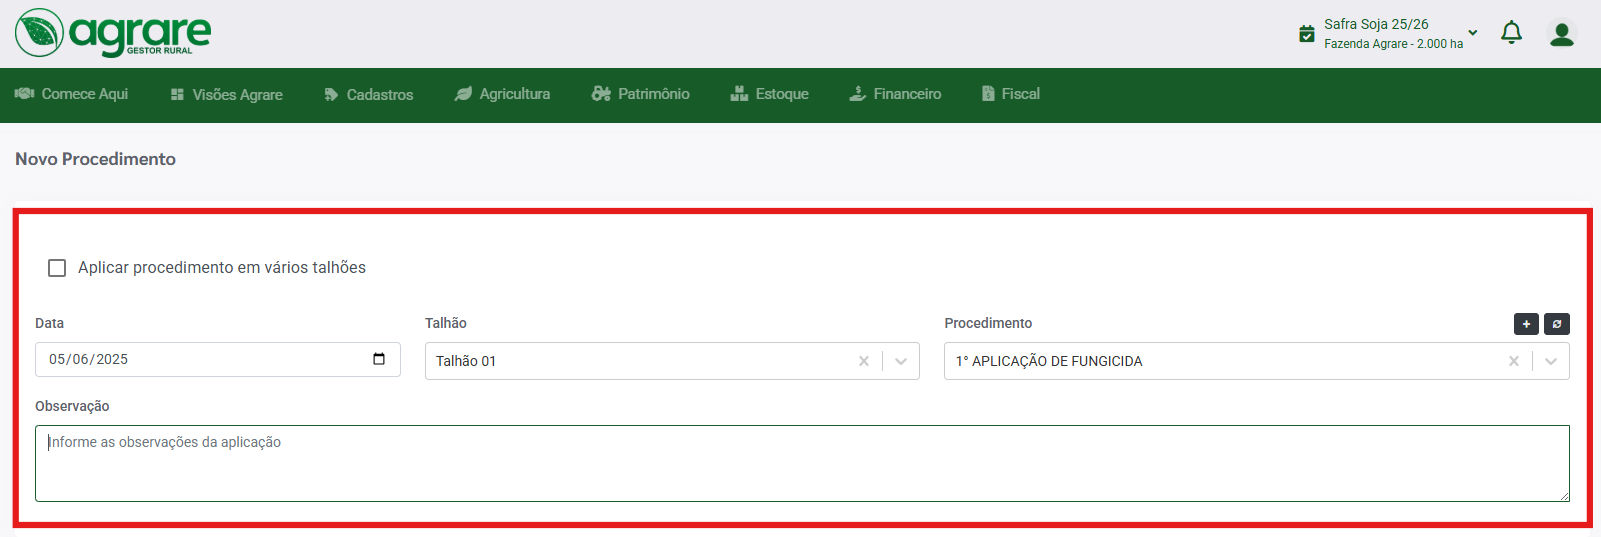Open the Comece Aqui menu

[71, 94]
